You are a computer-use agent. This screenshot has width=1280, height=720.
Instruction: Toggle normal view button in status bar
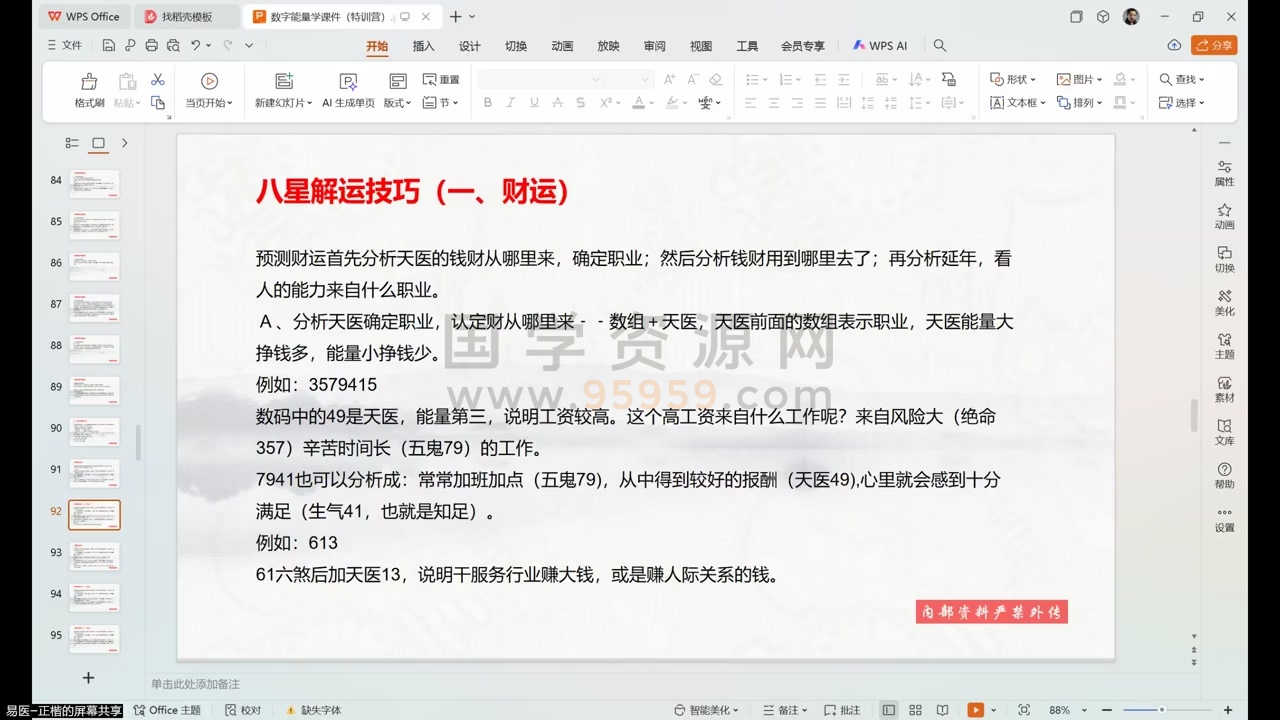(888, 710)
